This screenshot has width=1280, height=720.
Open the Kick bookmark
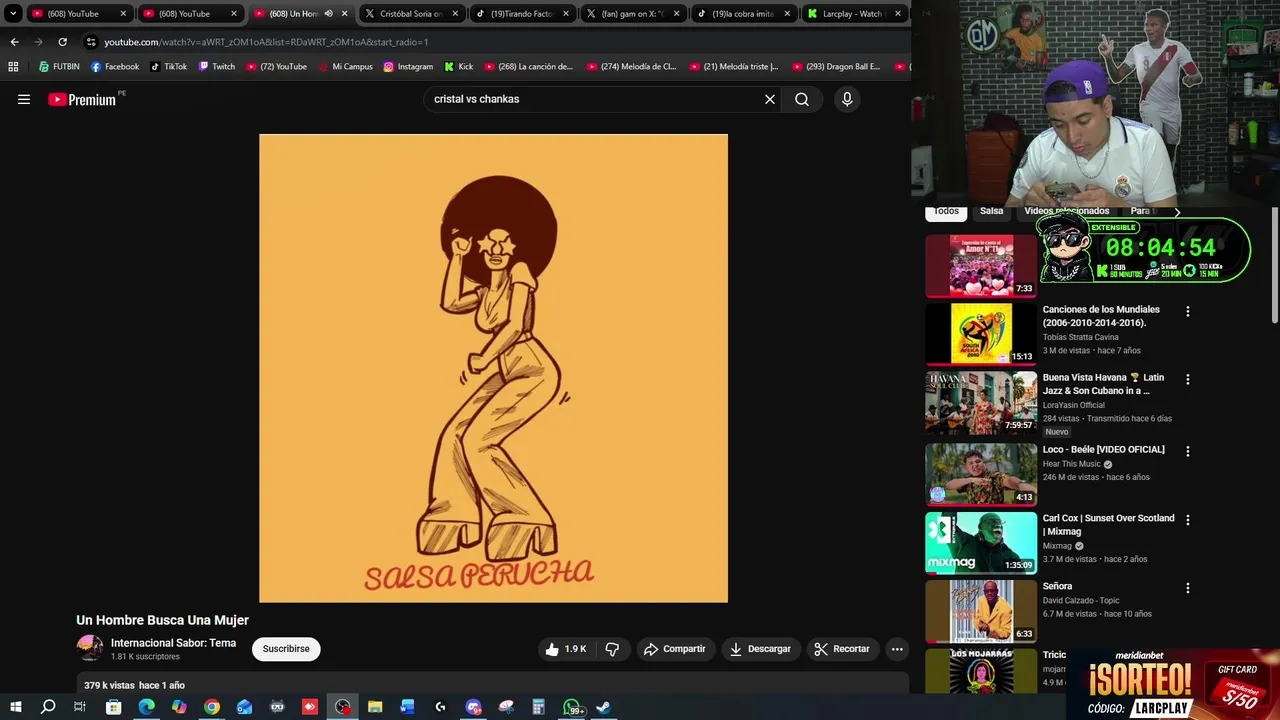click(x=458, y=67)
